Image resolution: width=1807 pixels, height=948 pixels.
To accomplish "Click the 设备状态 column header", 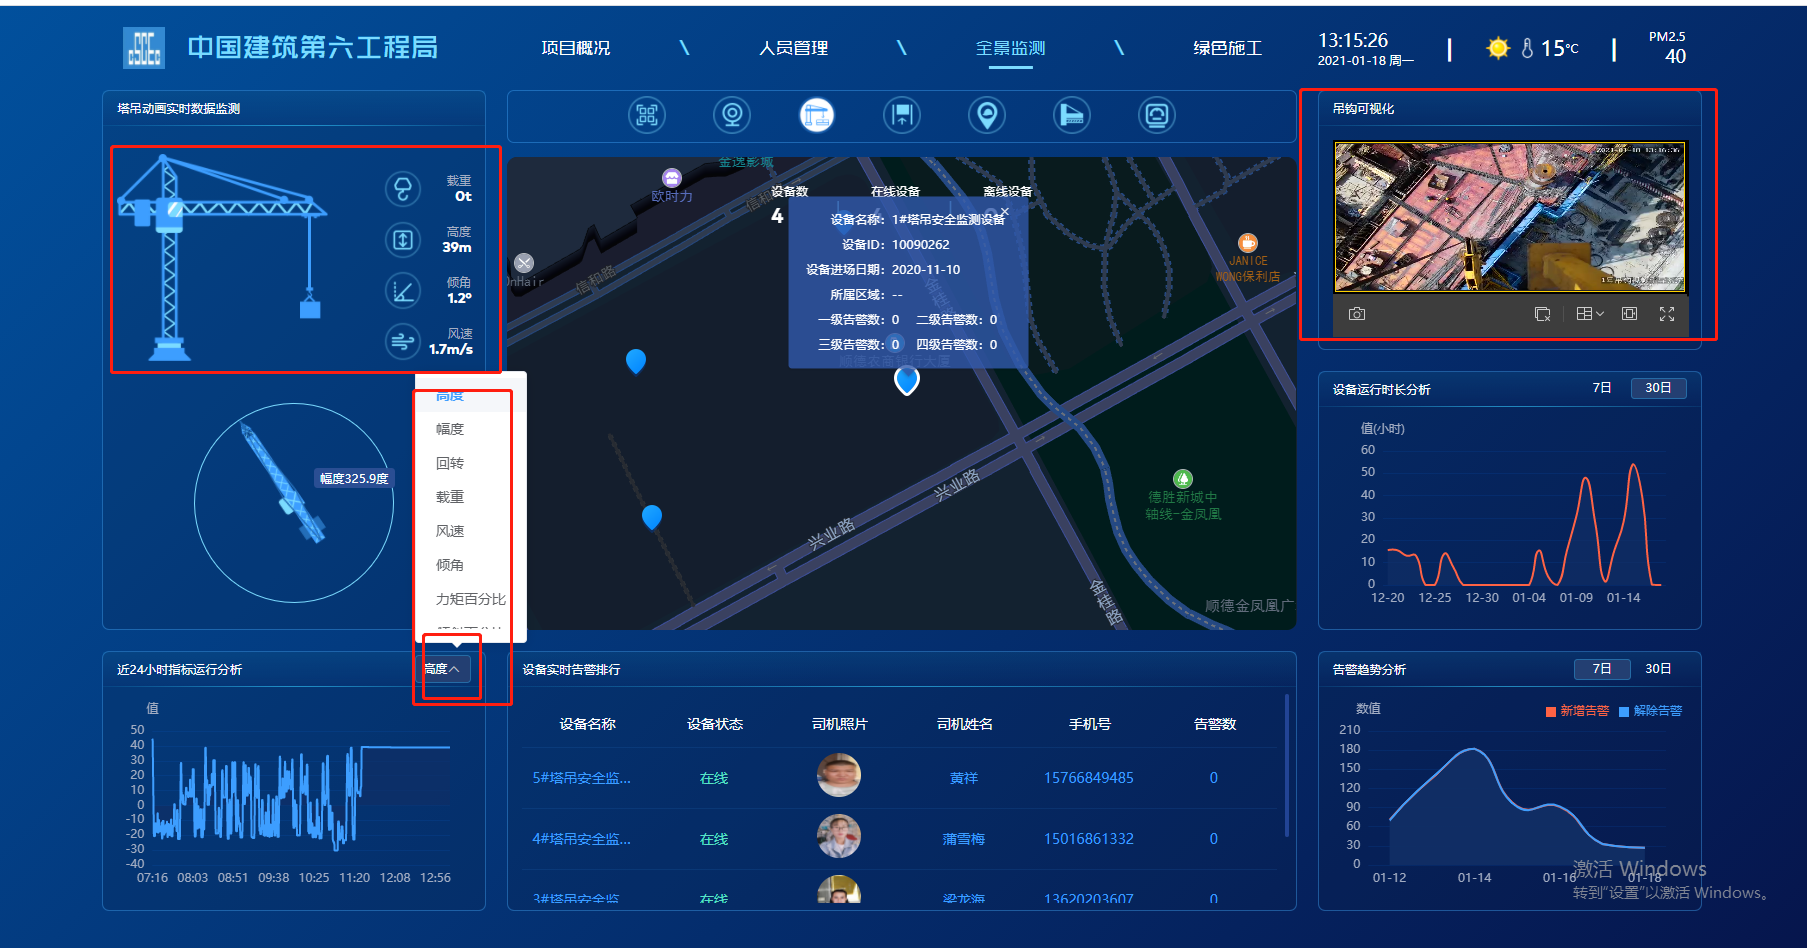I will point(715,724).
